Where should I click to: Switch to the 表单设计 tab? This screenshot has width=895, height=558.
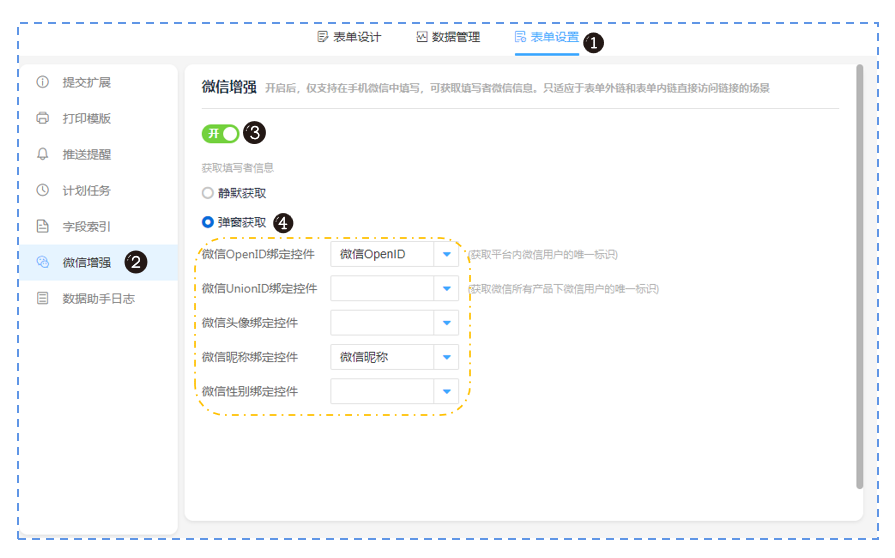point(349,37)
